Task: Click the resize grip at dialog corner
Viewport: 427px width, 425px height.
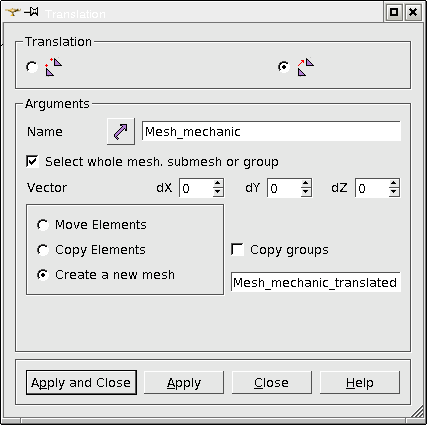Action: (x=417, y=411)
